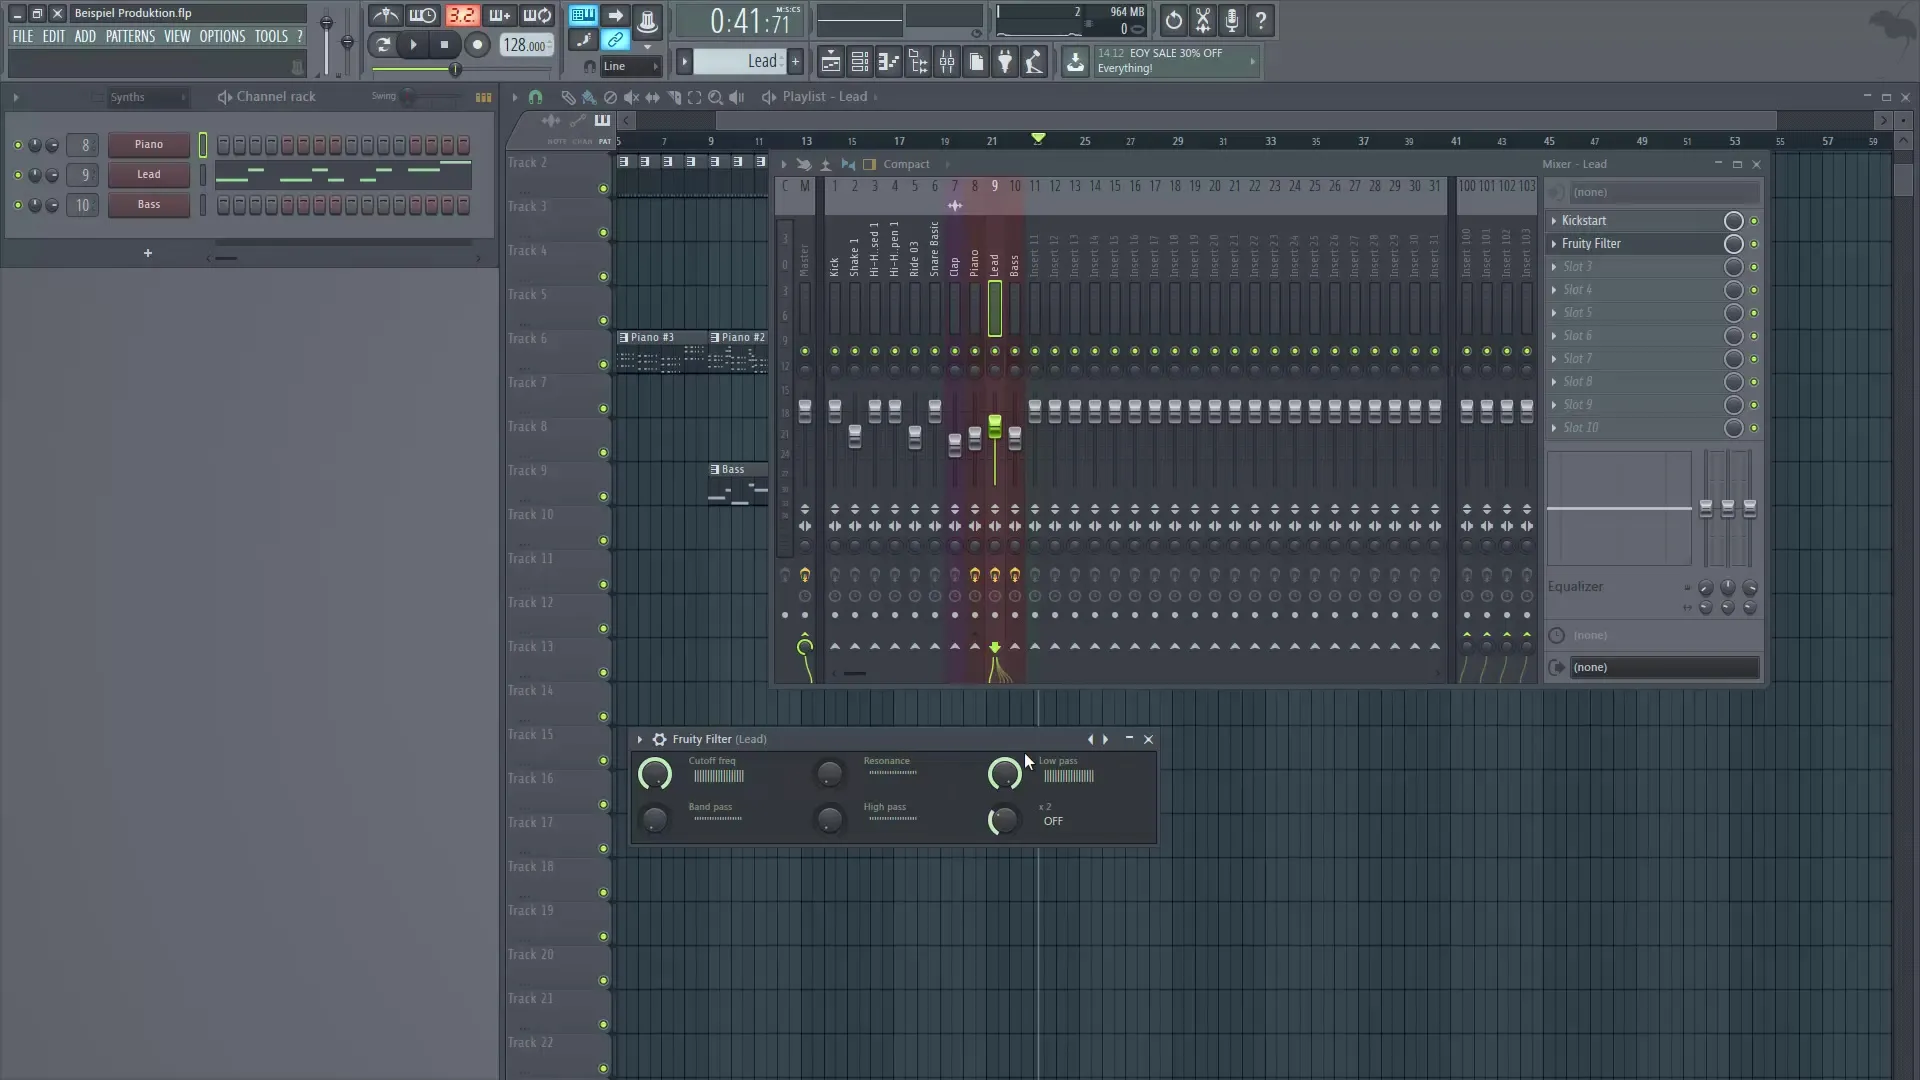Select the playlist draw pencil tool
Screen dimensions: 1920x1080
tap(568, 97)
